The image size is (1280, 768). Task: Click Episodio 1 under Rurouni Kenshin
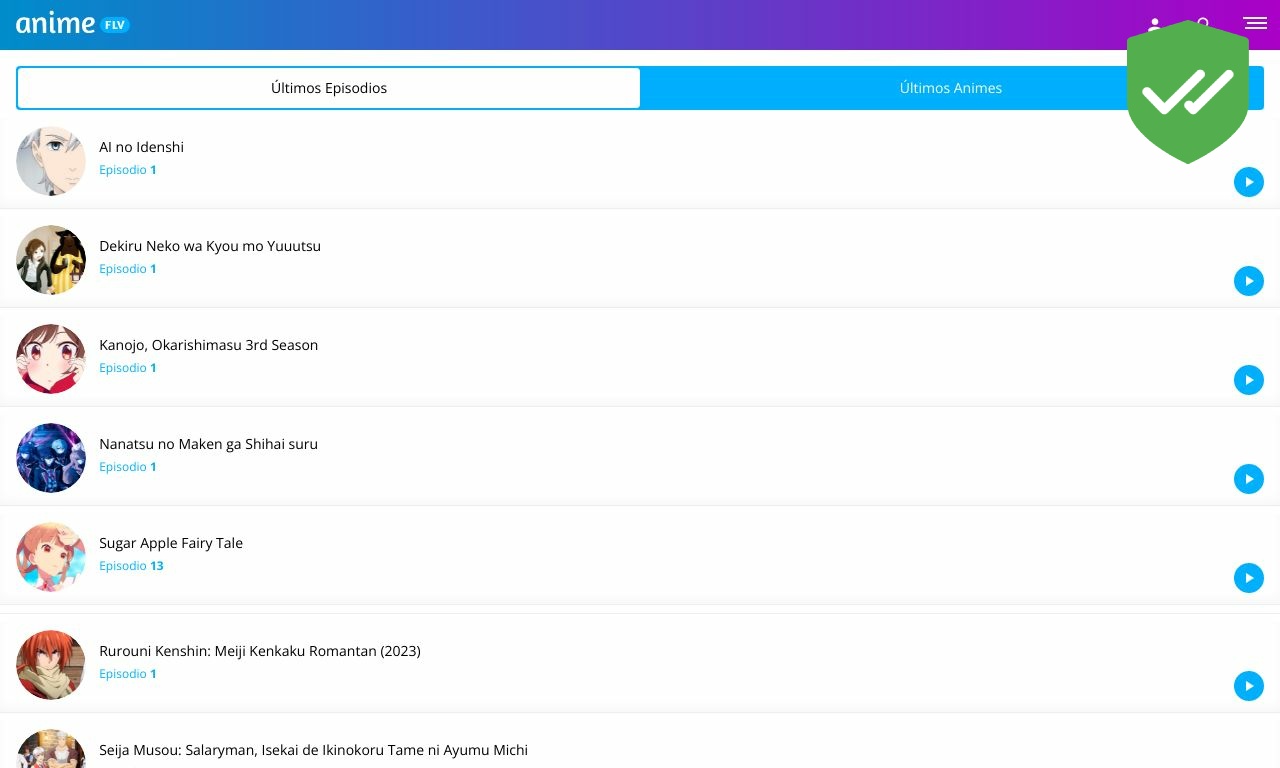pos(128,674)
